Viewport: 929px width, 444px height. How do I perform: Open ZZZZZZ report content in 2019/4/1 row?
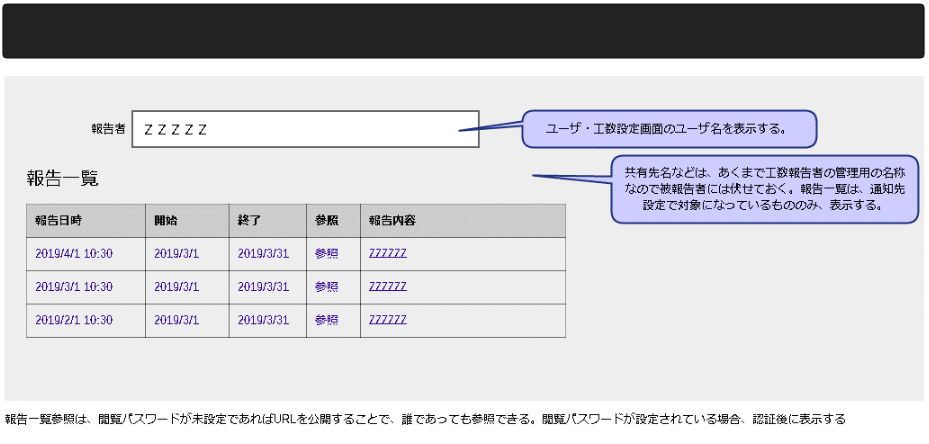coord(387,254)
